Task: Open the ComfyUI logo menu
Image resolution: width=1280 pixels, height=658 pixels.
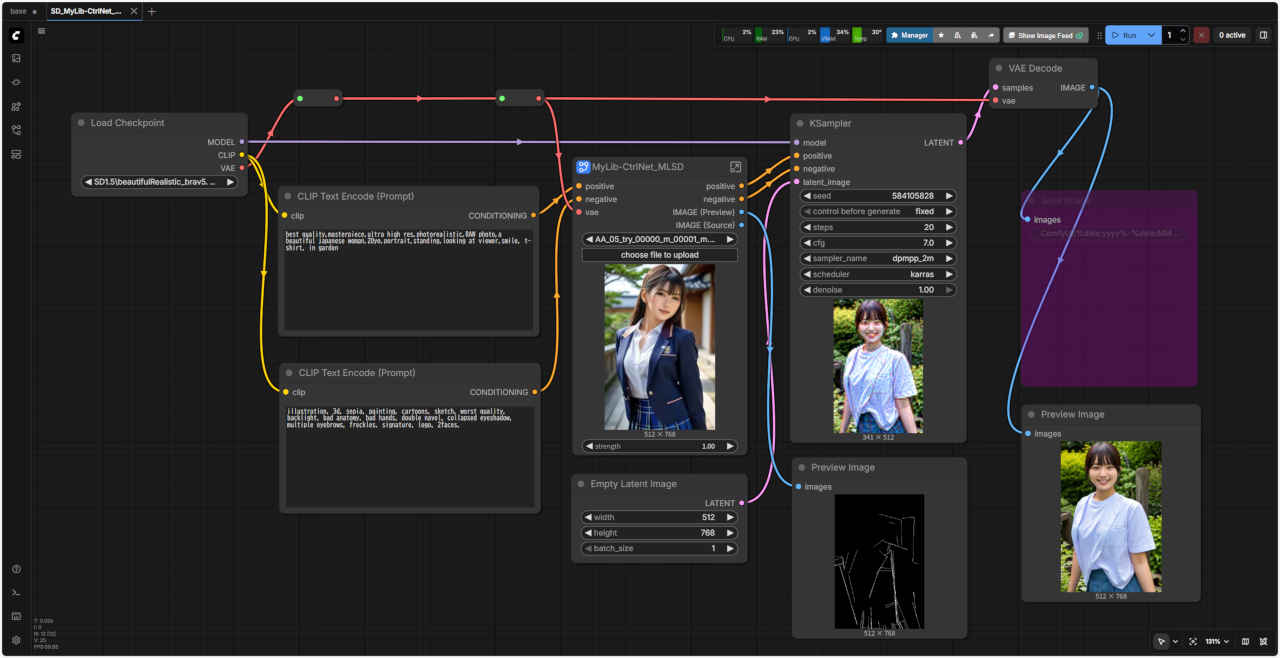Action: click(x=16, y=36)
